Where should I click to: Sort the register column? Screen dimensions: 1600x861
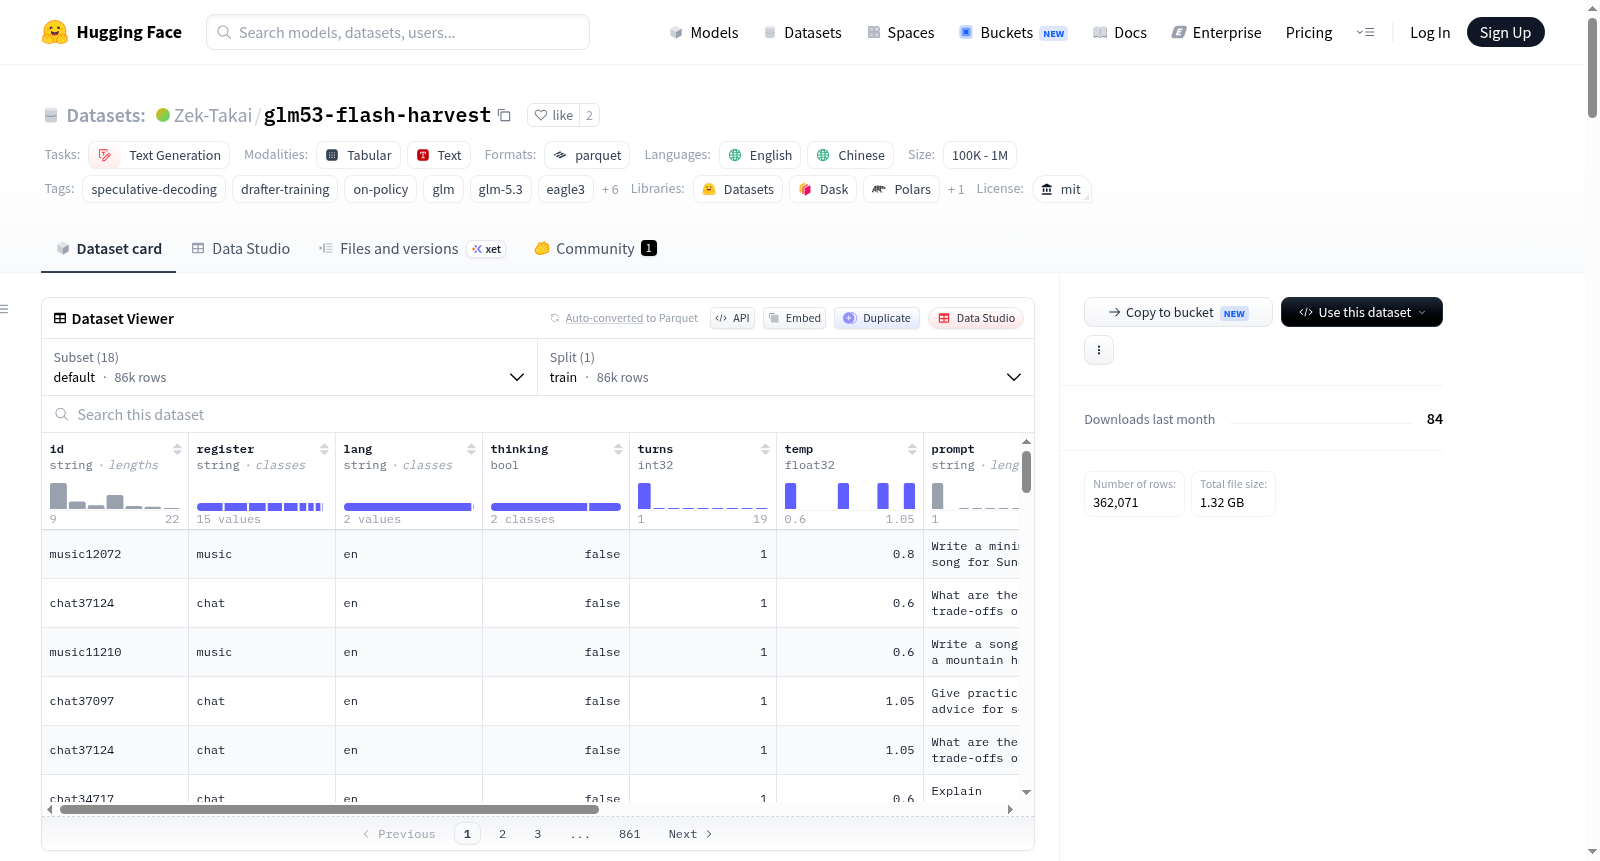(324, 449)
